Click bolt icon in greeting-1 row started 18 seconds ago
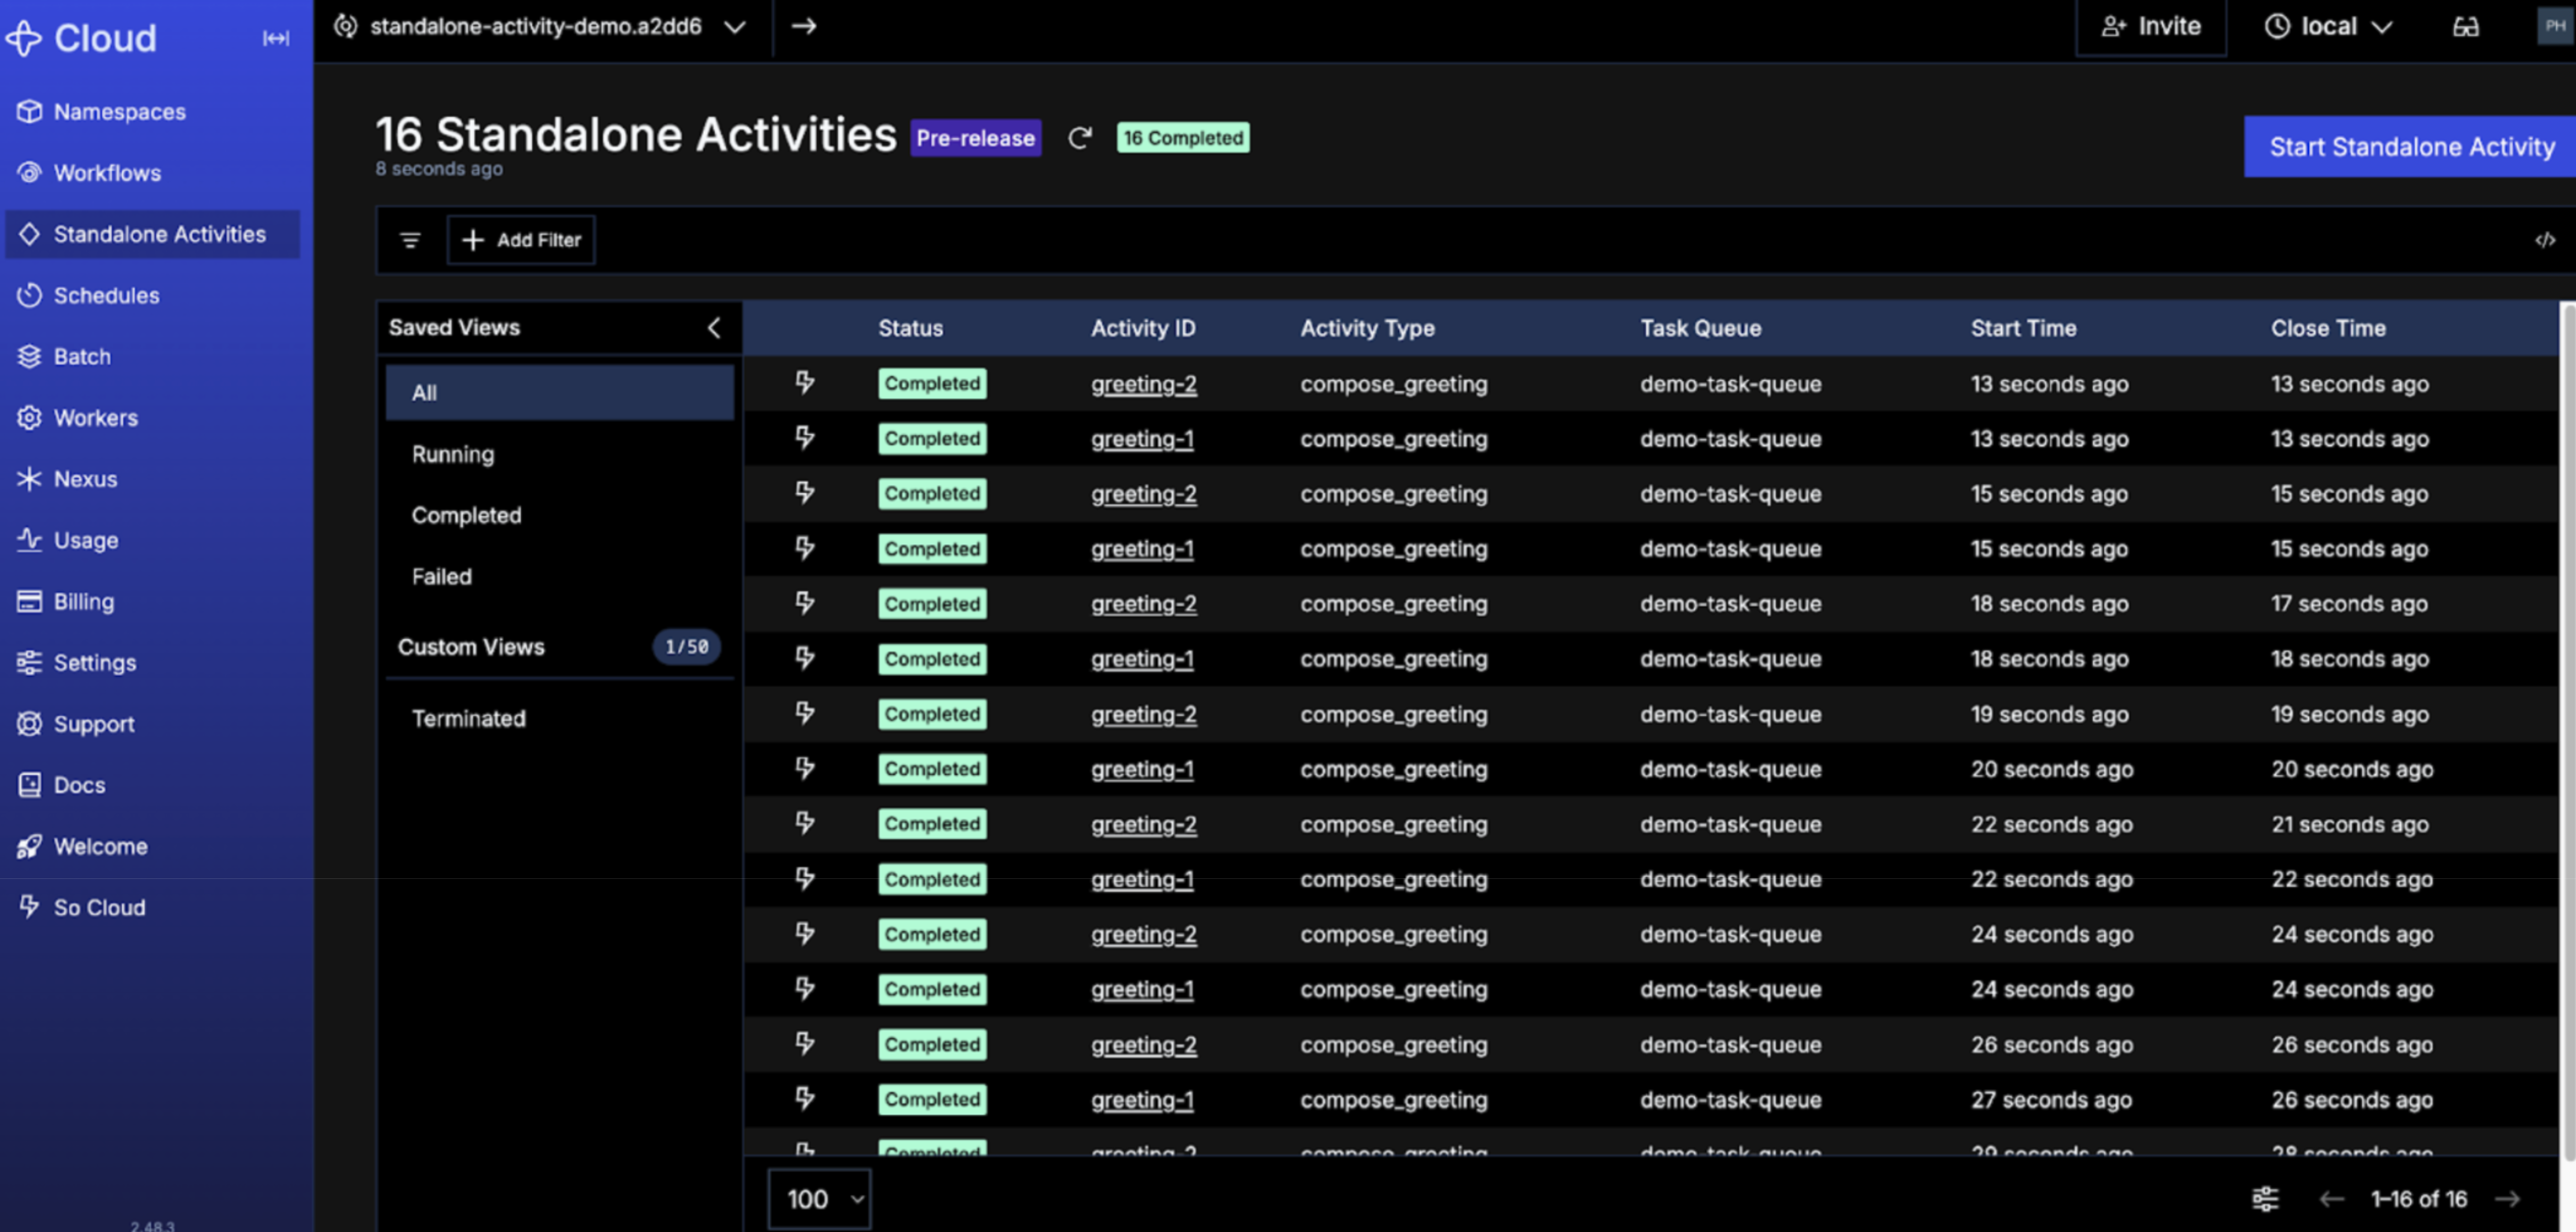Screen dimensions: 2576x1232 click(x=805, y=658)
